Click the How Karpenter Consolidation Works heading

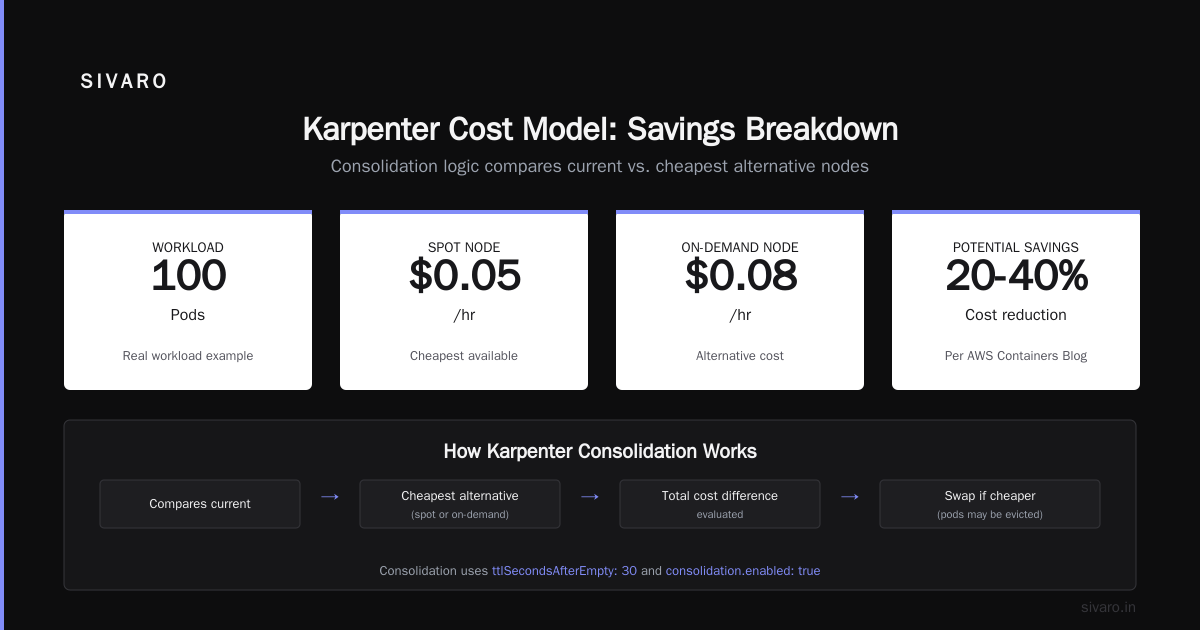click(600, 451)
